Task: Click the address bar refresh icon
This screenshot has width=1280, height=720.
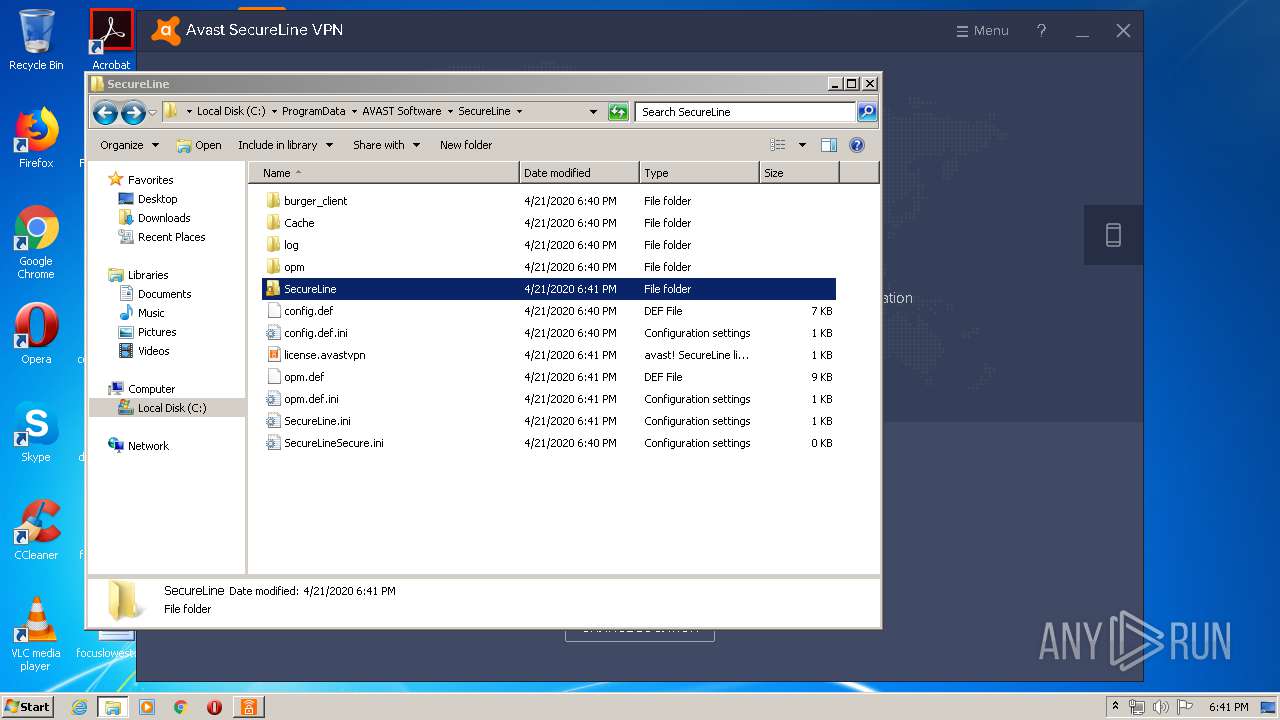Action: point(618,112)
